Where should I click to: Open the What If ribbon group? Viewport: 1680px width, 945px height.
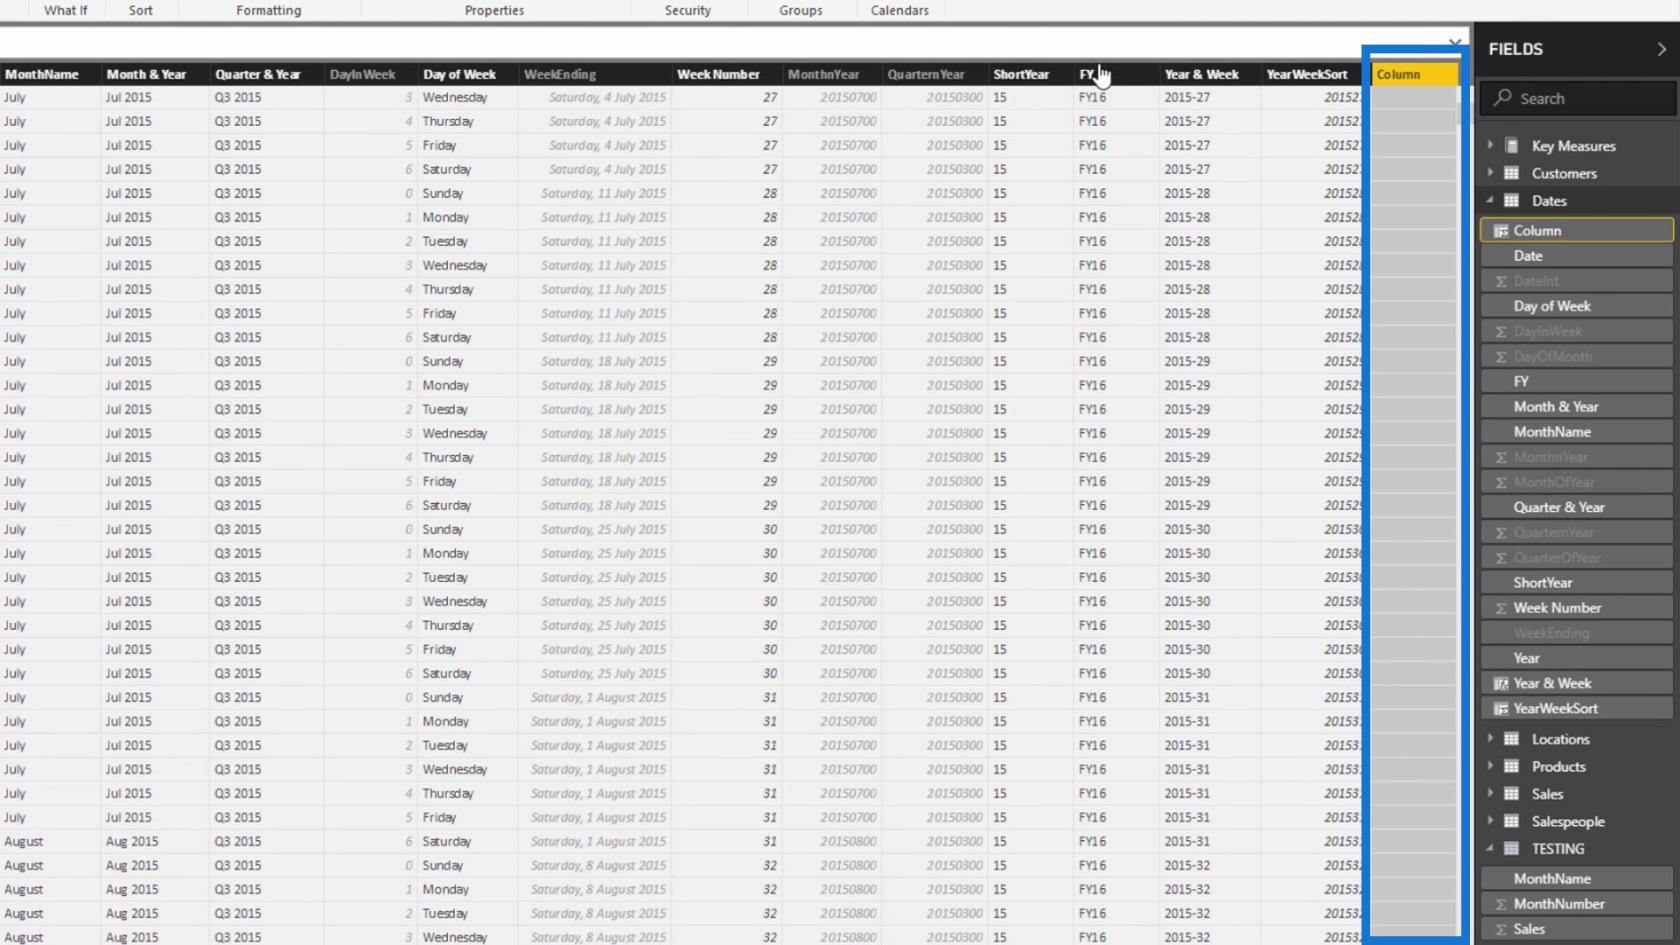pyautogui.click(x=65, y=10)
